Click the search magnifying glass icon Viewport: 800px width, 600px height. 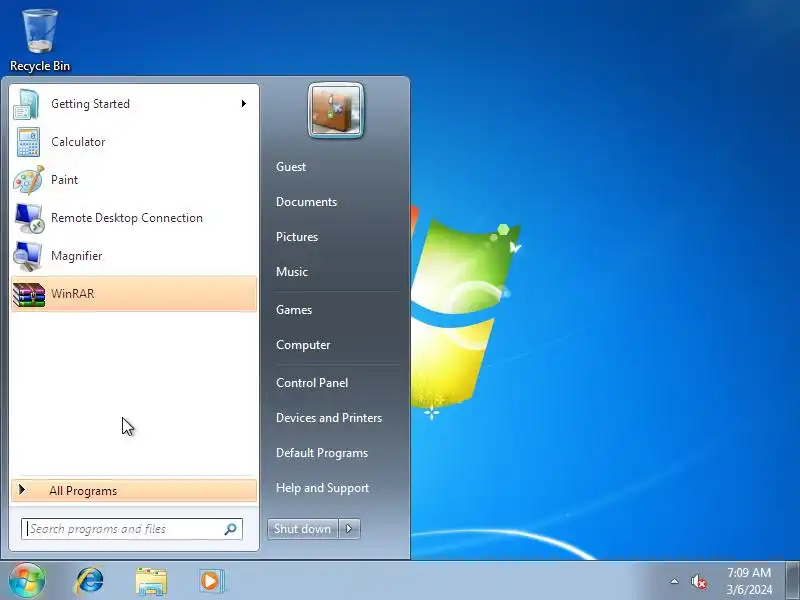(x=230, y=529)
